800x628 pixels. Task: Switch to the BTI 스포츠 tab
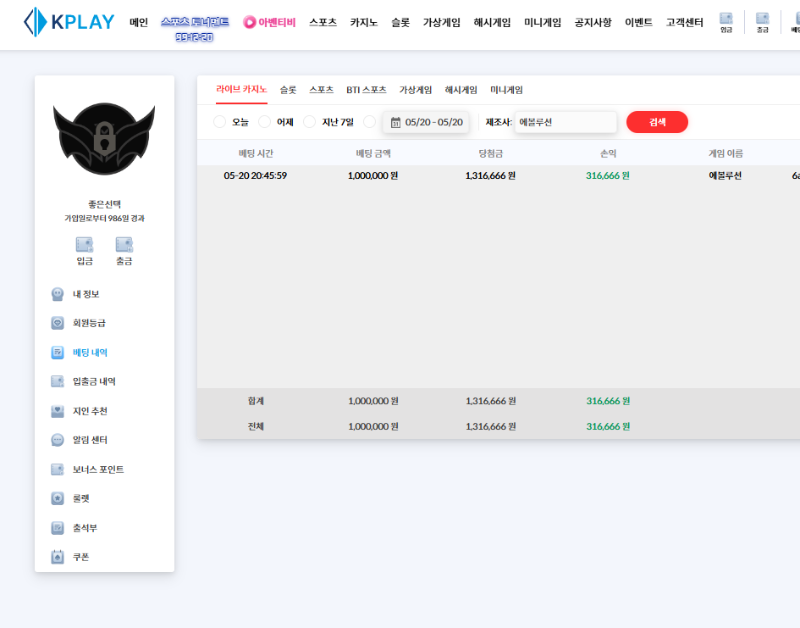[x=366, y=90]
